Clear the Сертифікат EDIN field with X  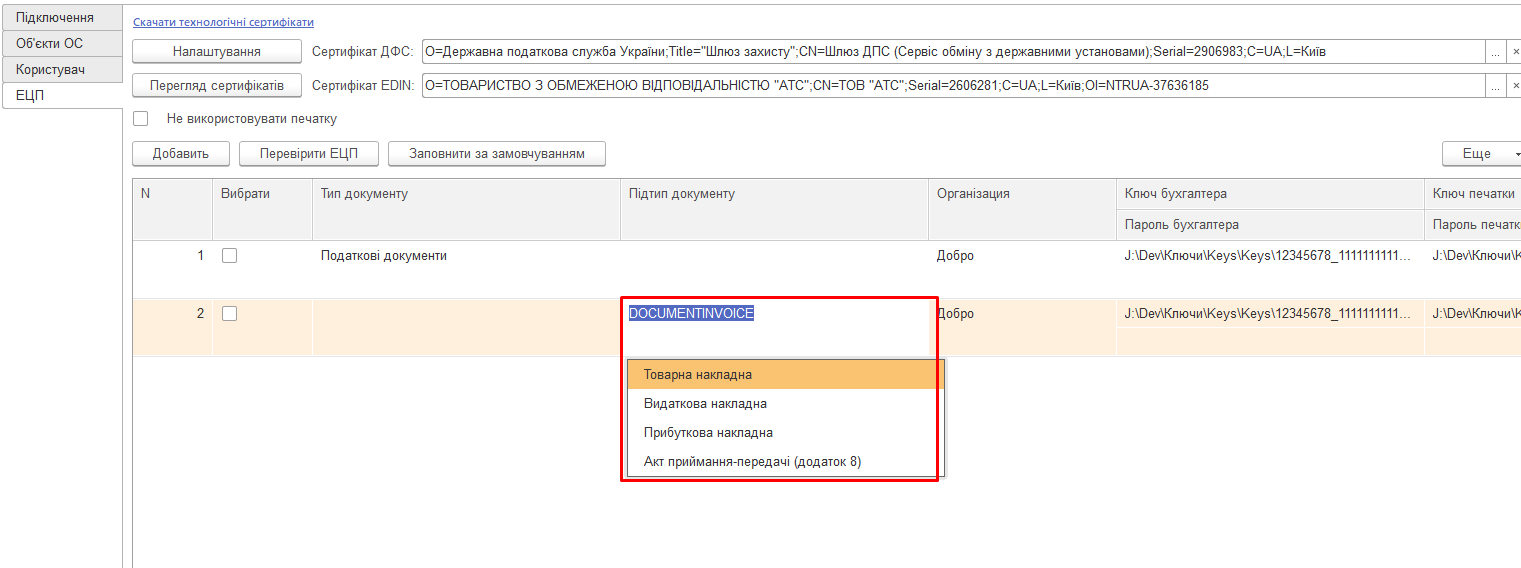pos(1514,85)
